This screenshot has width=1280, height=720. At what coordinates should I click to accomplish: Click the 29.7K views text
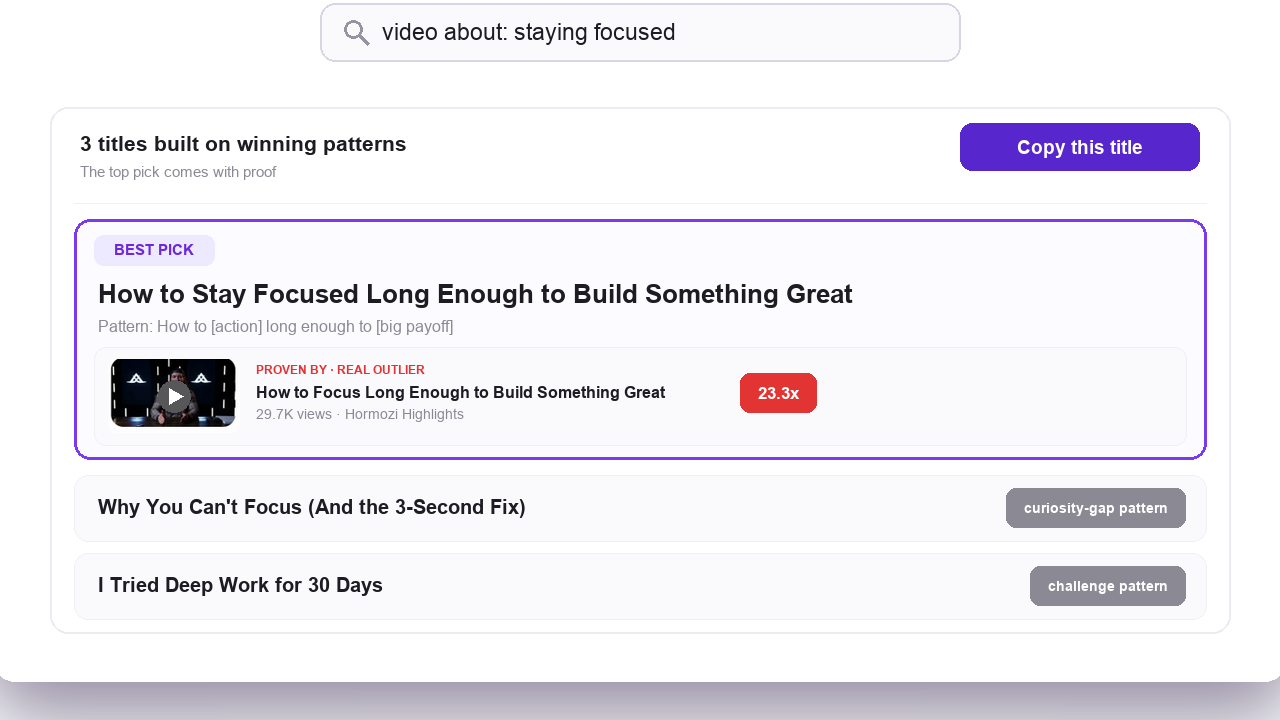point(294,414)
